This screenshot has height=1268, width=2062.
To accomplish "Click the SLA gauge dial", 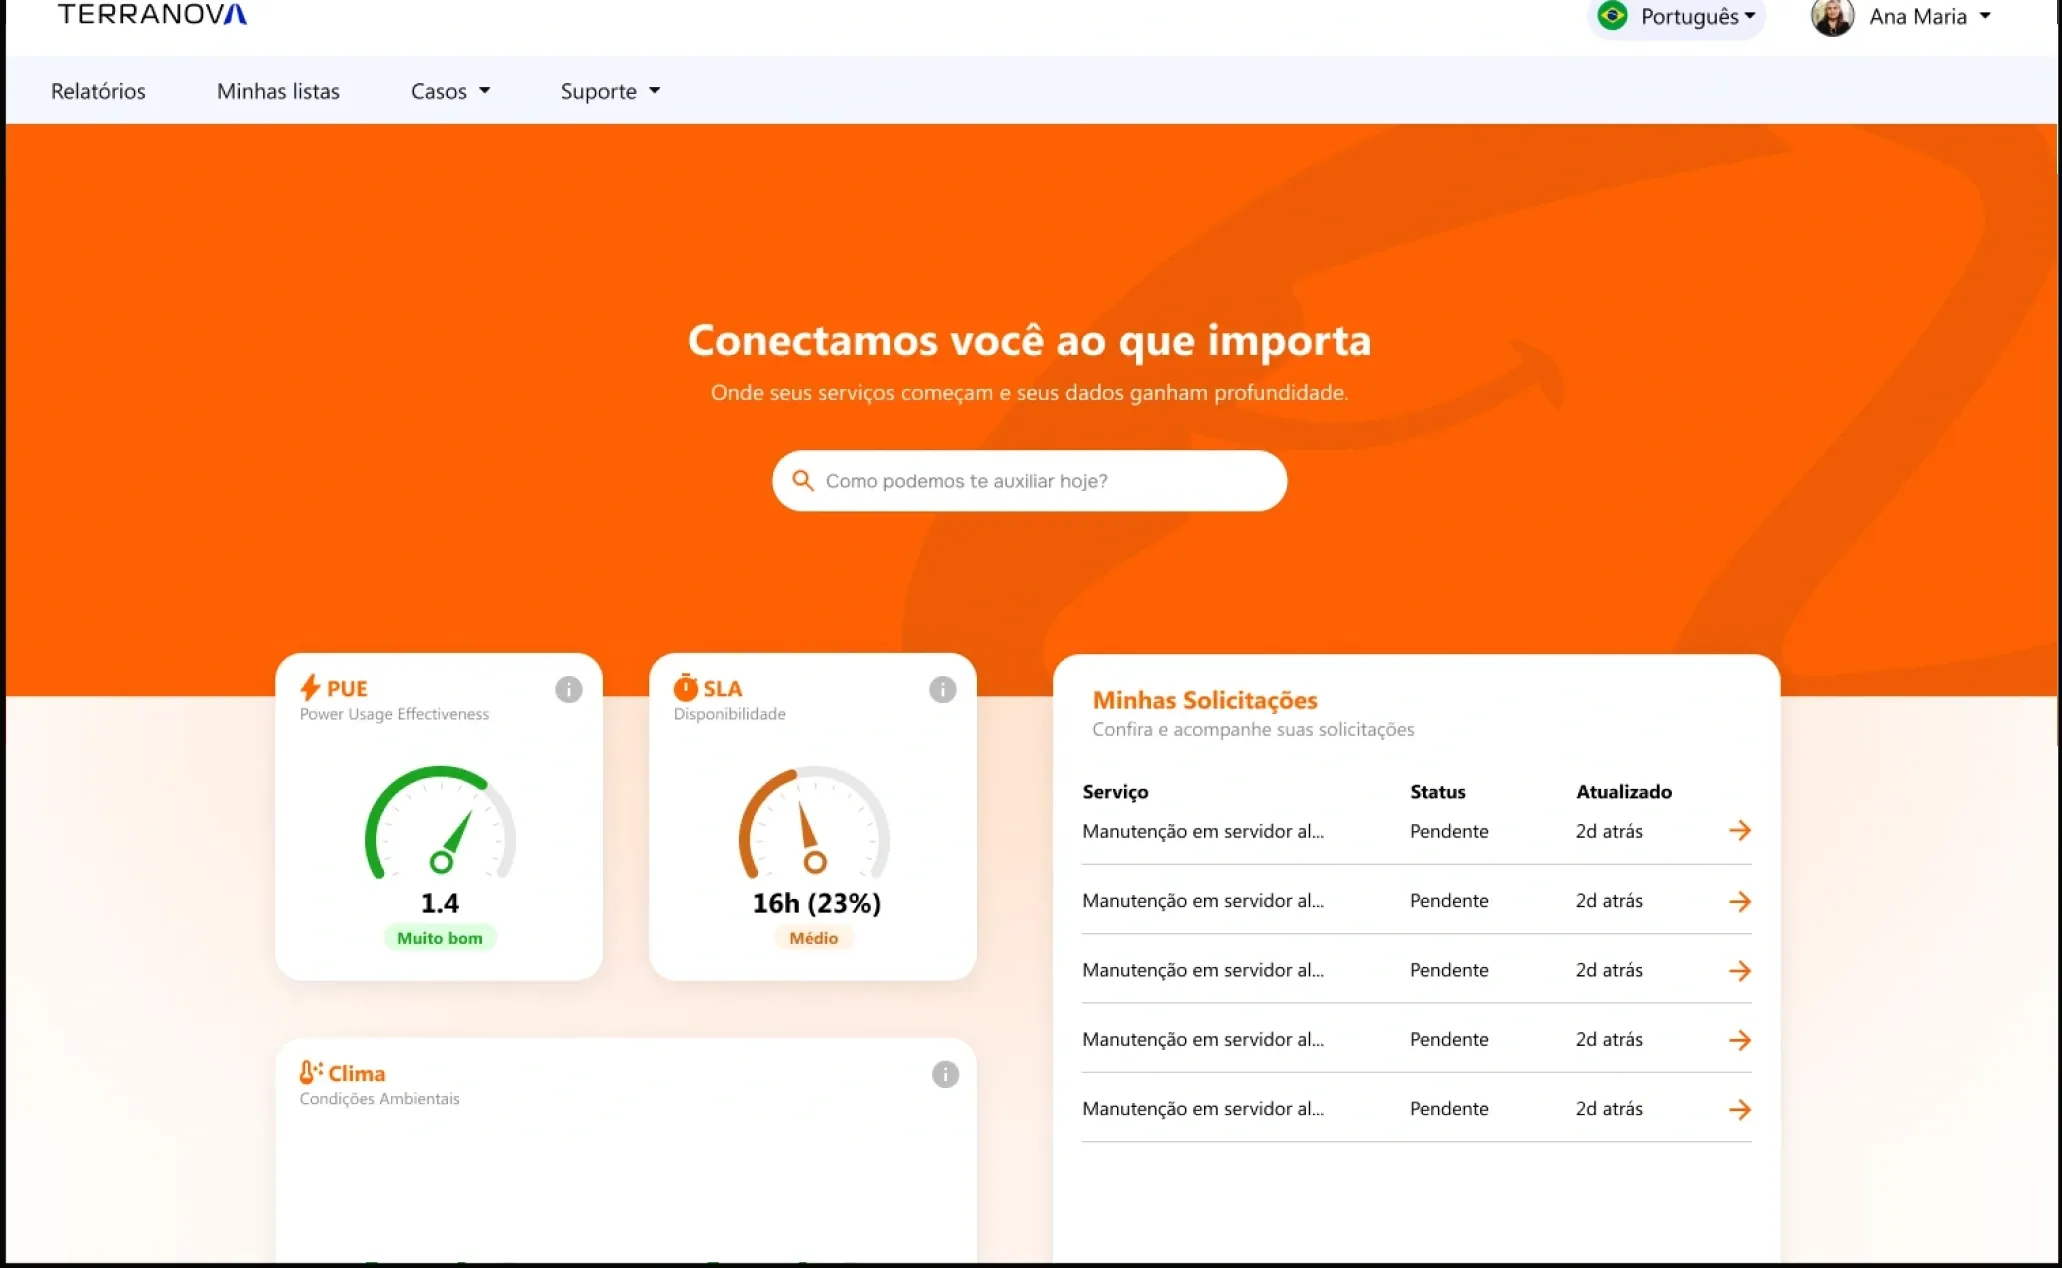I will tap(814, 823).
